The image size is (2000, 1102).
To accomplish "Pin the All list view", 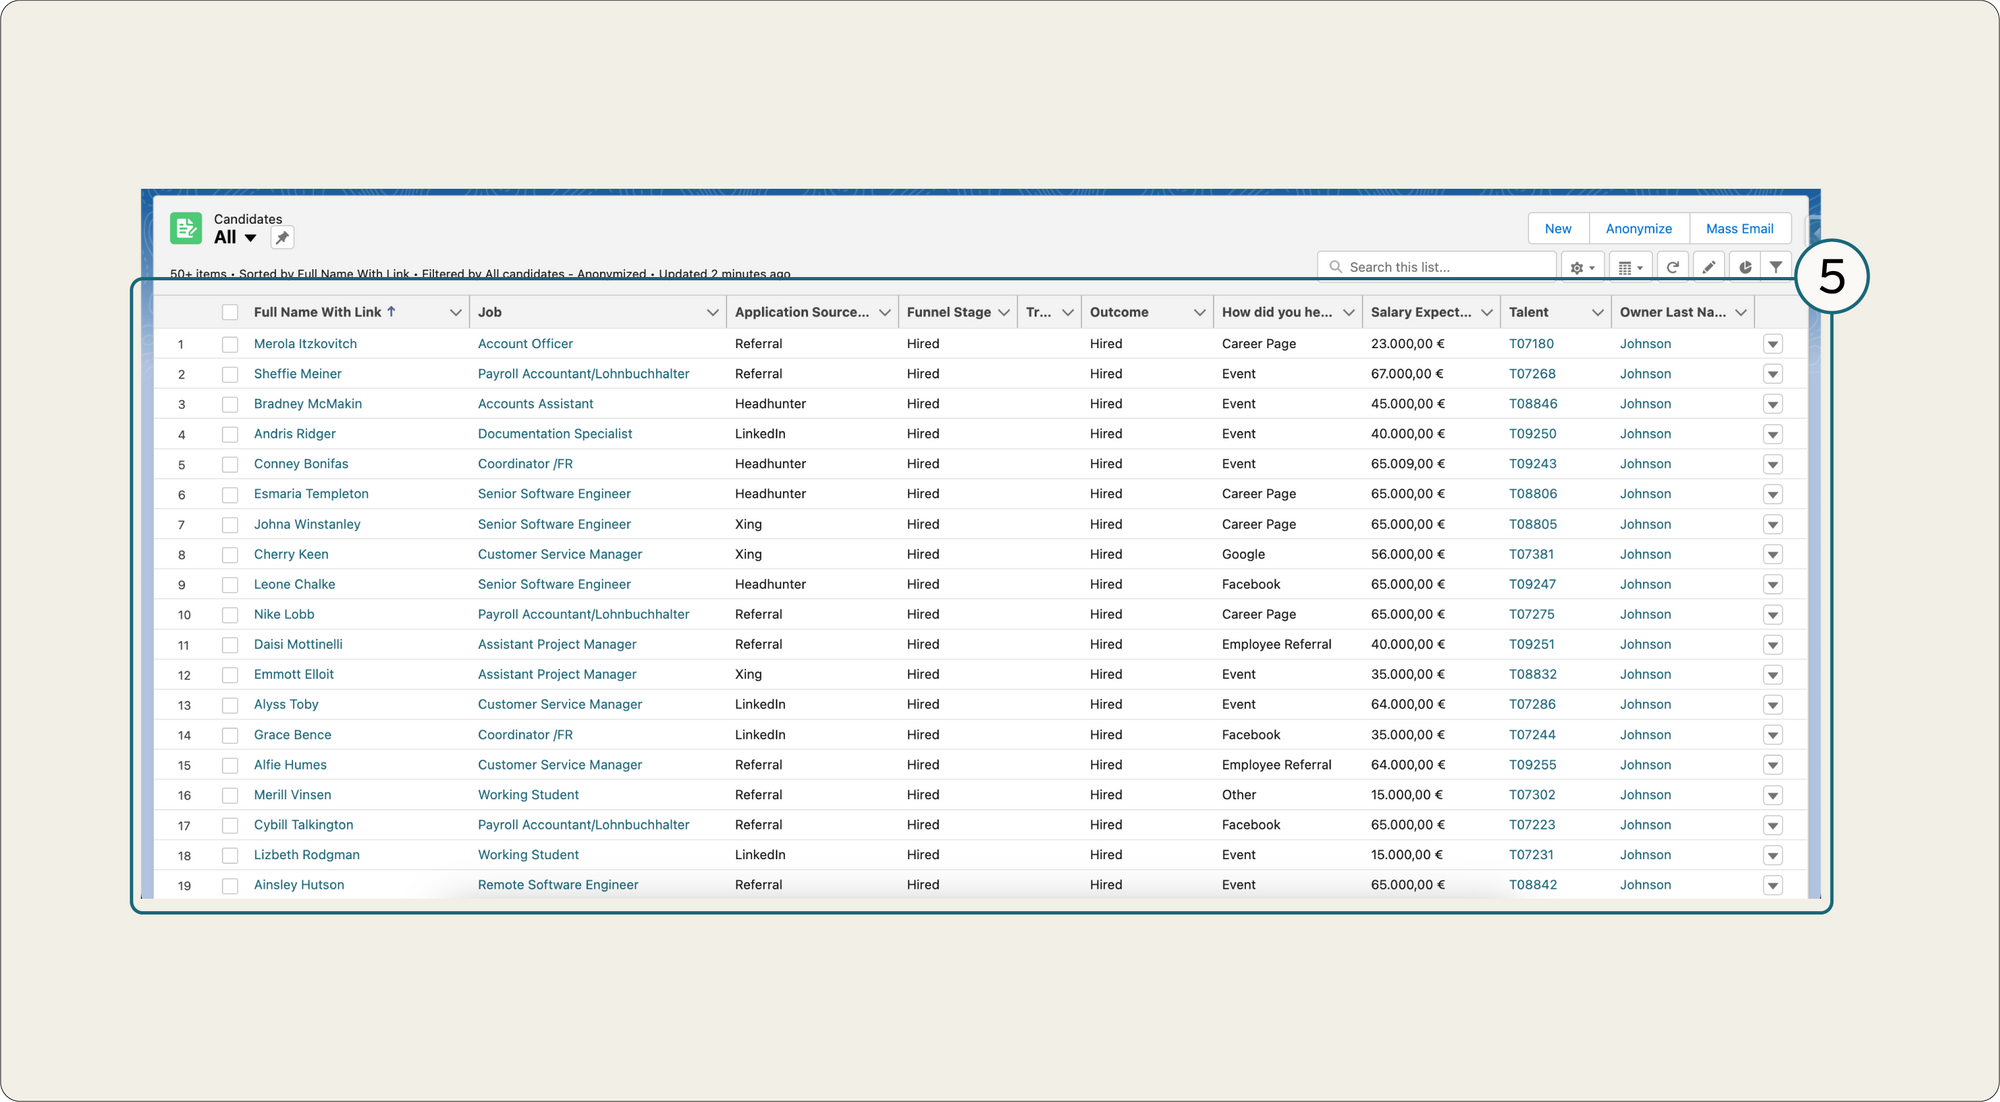I will click(282, 237).
